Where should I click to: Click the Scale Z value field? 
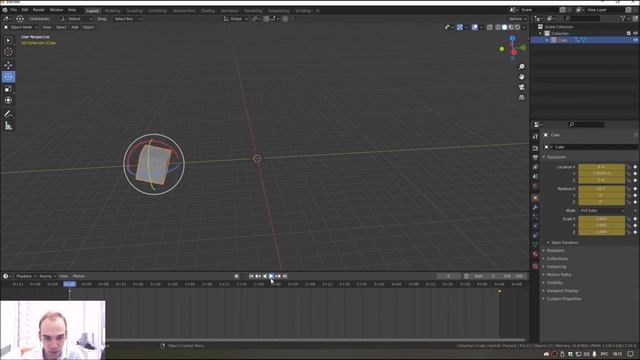(602, 232)
